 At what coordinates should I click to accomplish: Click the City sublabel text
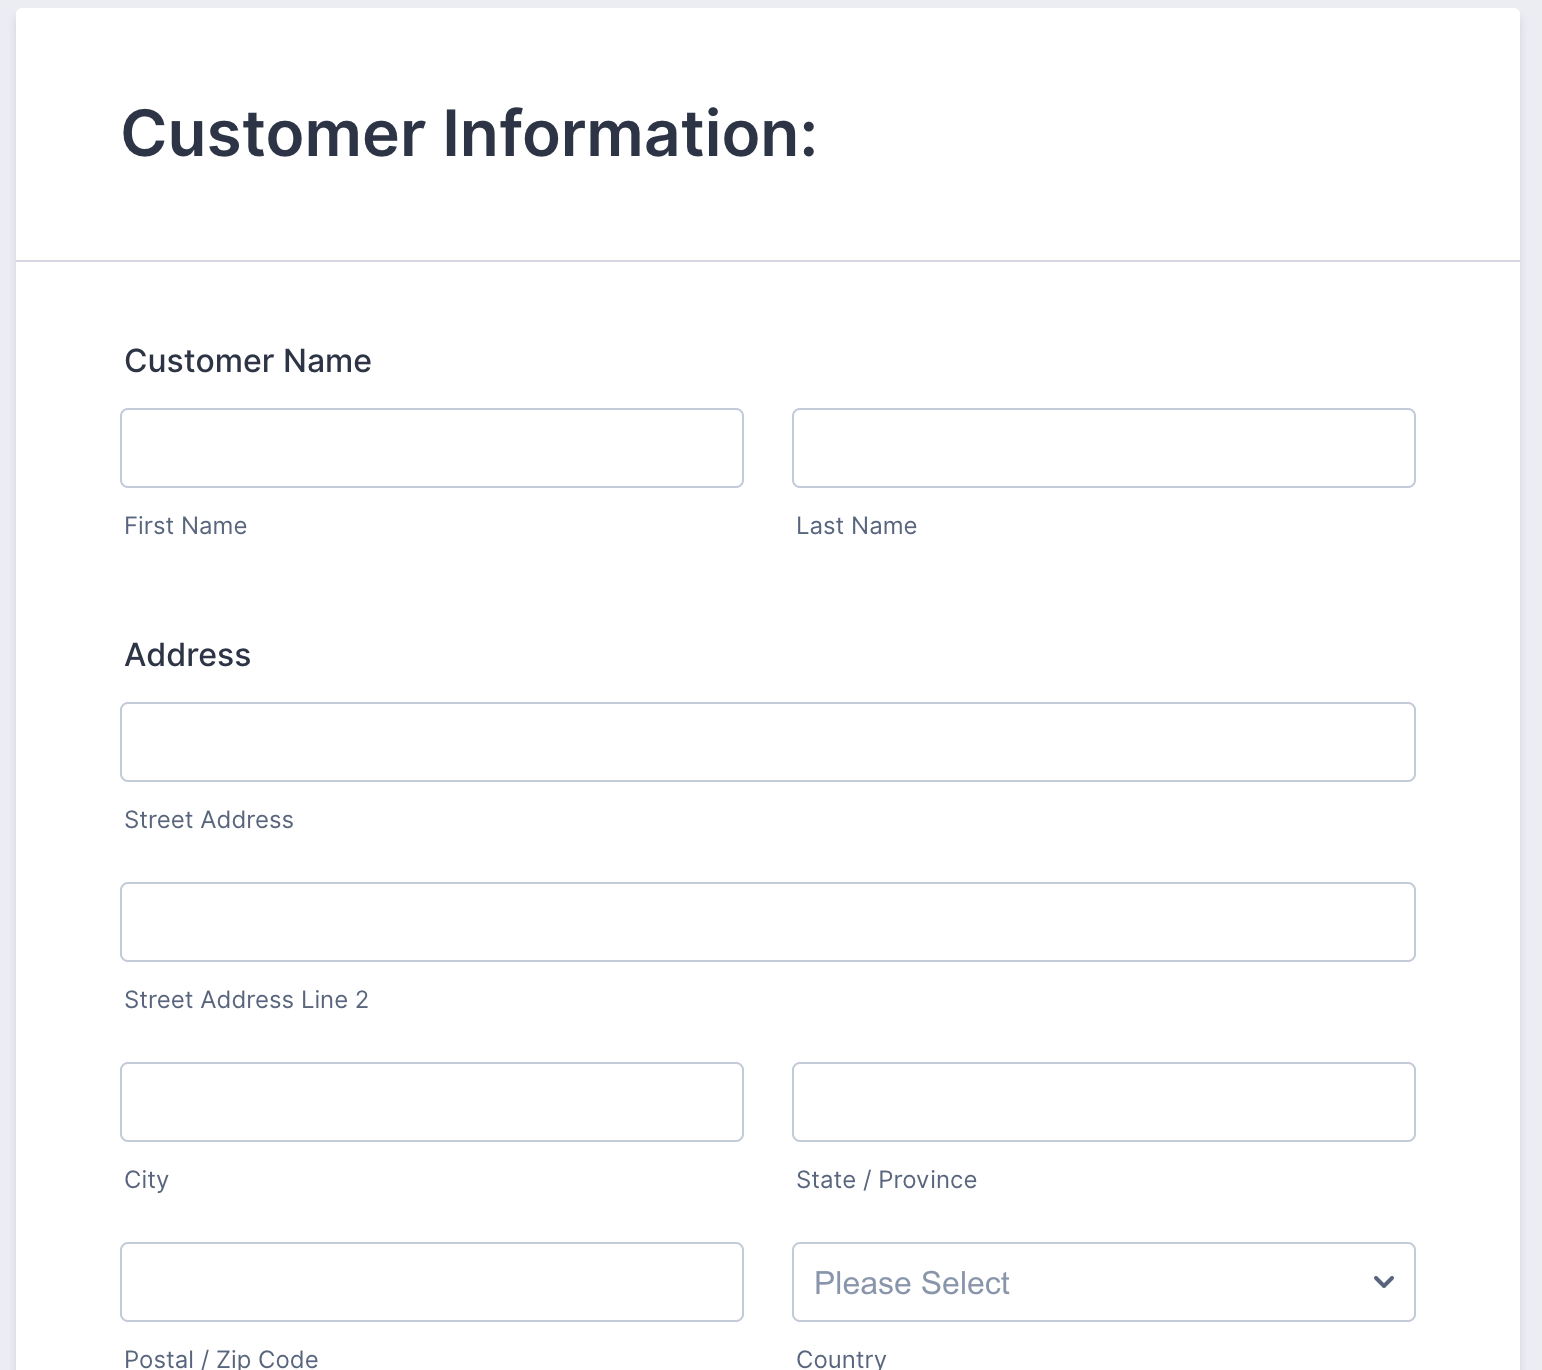[146, 1180]
